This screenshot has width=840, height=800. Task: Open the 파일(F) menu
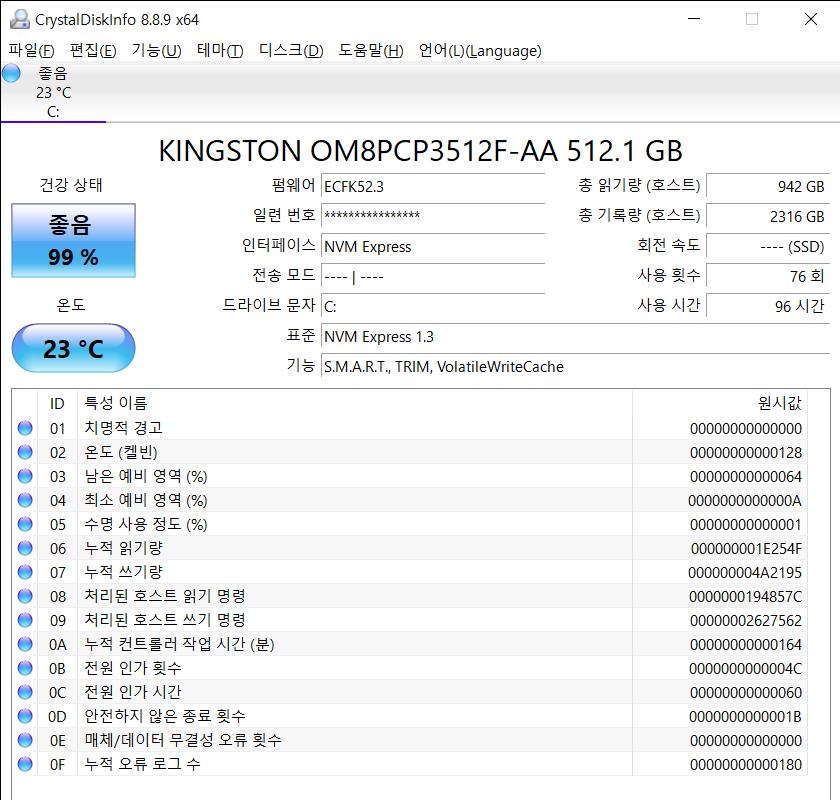pyautogui.click(x=31, y=51)
